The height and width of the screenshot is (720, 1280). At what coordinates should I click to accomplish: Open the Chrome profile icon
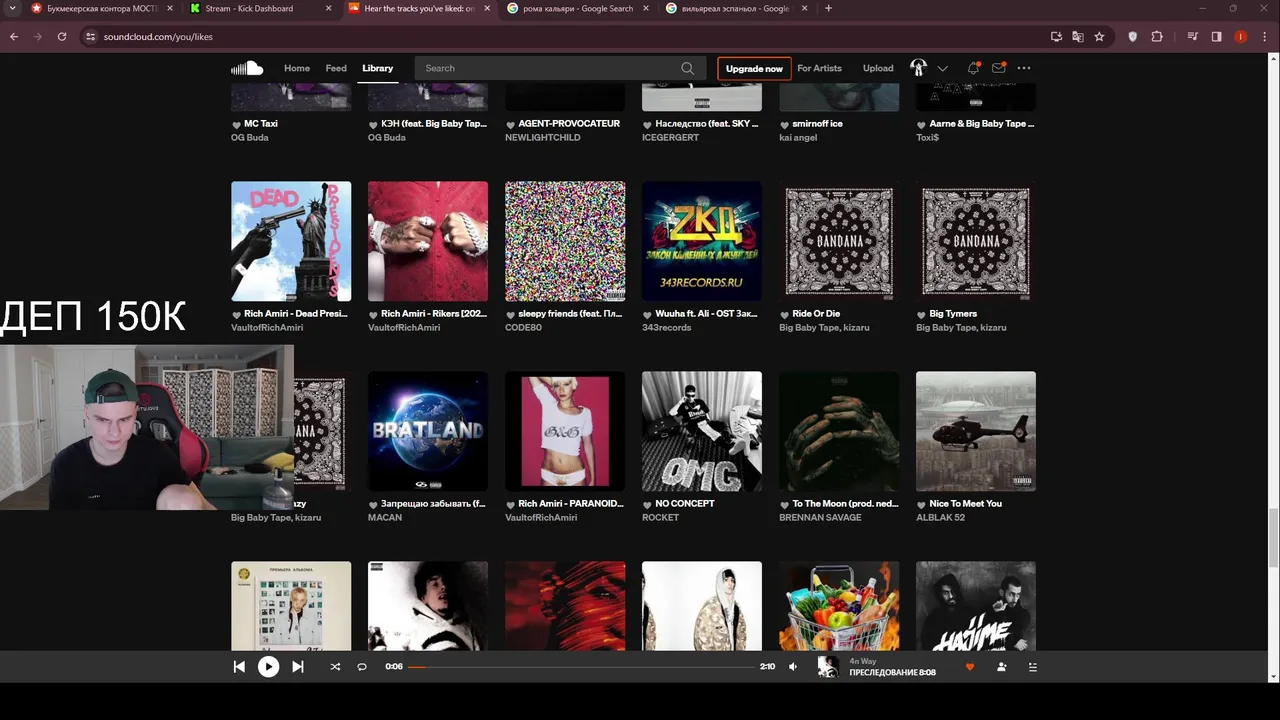1240,36
